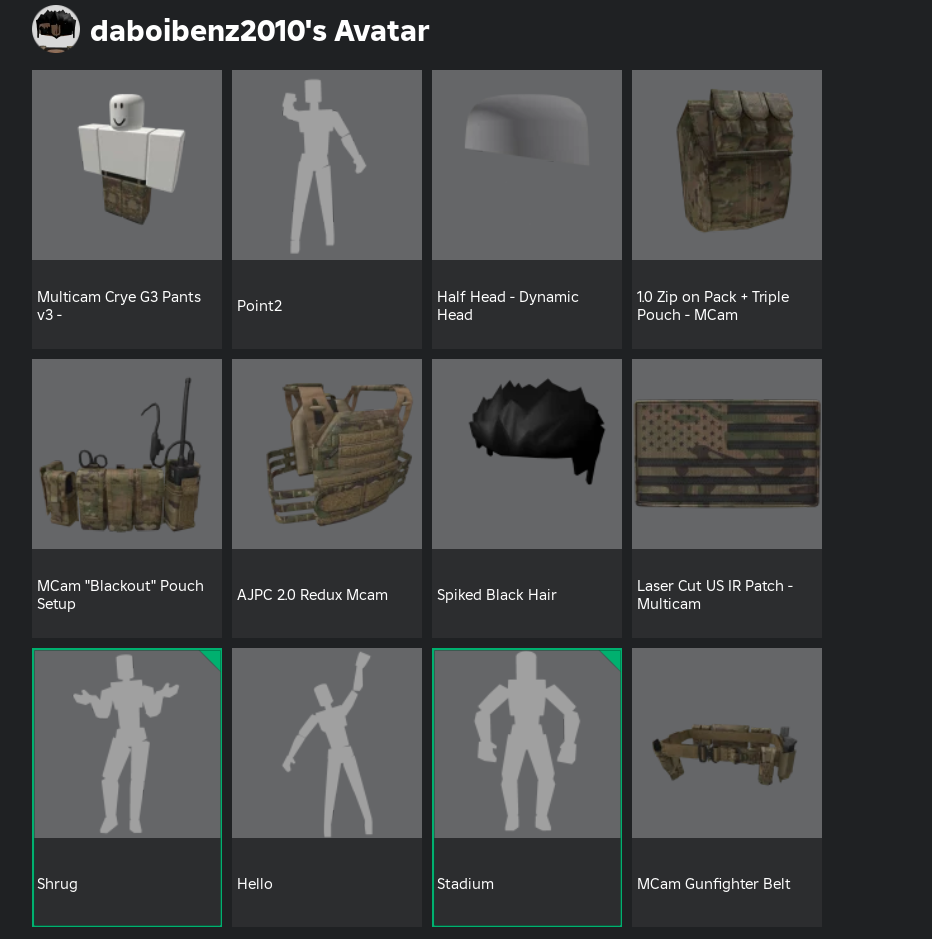Click the Laser Cut US IR Patch label

(715, 595)
